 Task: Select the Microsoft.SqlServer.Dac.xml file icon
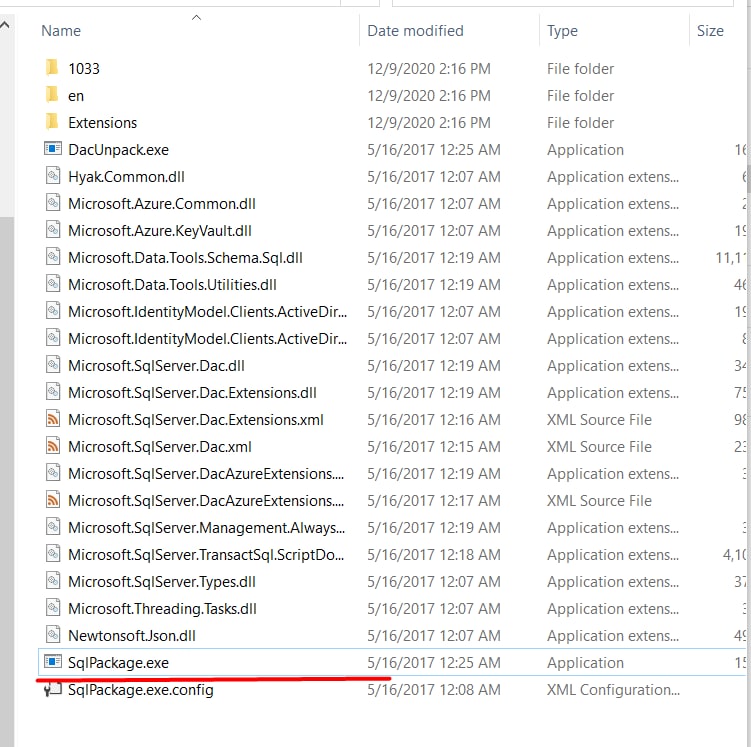(53, 446)
